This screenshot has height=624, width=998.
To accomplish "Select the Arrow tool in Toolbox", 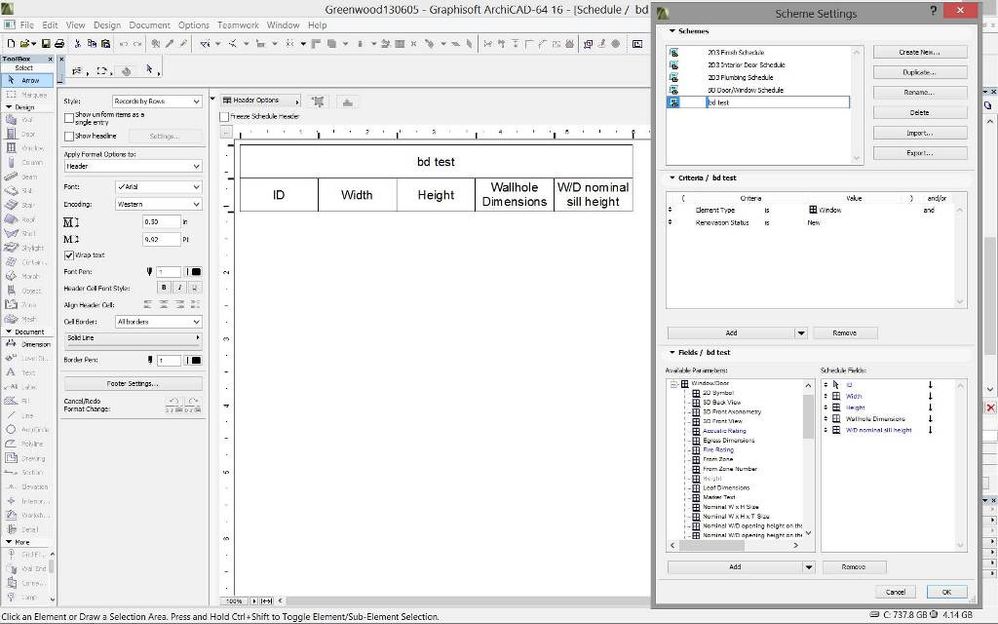I will 27,79.
